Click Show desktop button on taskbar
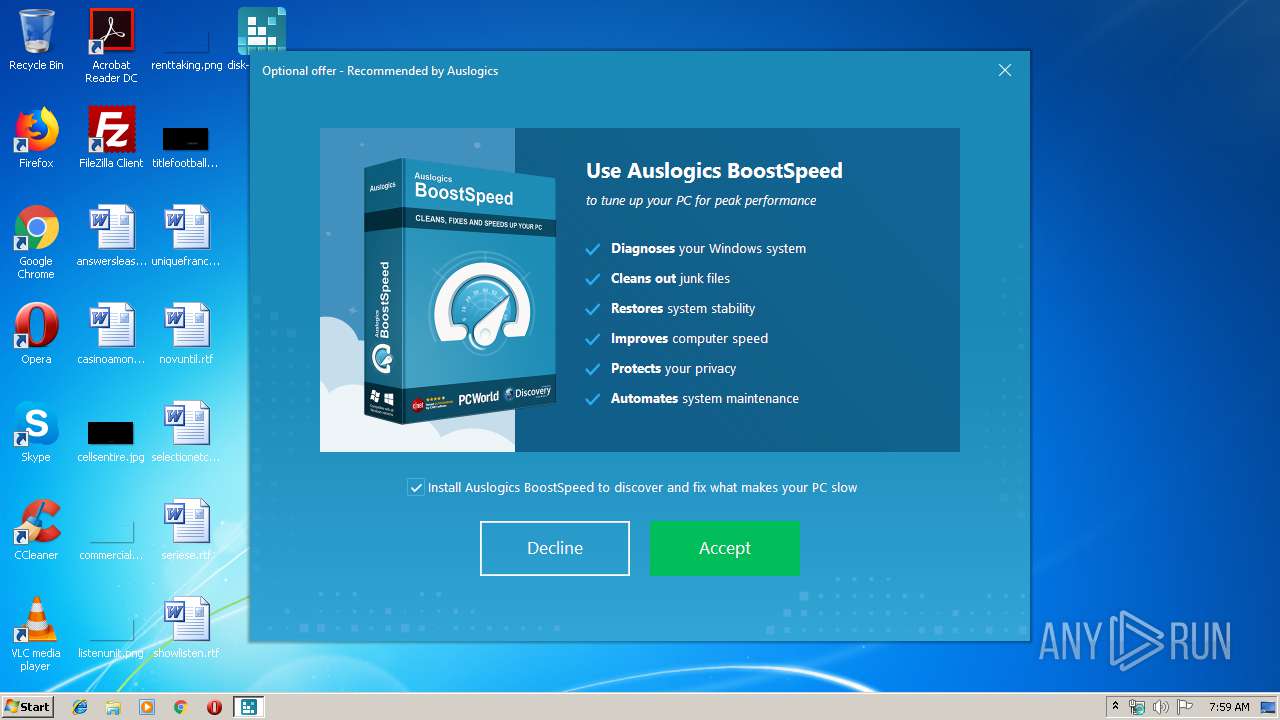 (1270, 707)
